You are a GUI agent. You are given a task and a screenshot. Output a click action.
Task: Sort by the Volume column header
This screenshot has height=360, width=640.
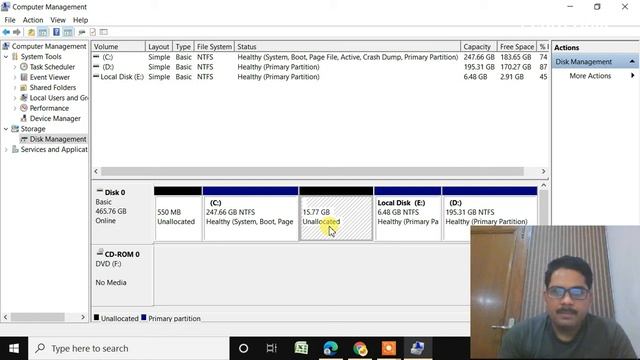click(118, 47)
